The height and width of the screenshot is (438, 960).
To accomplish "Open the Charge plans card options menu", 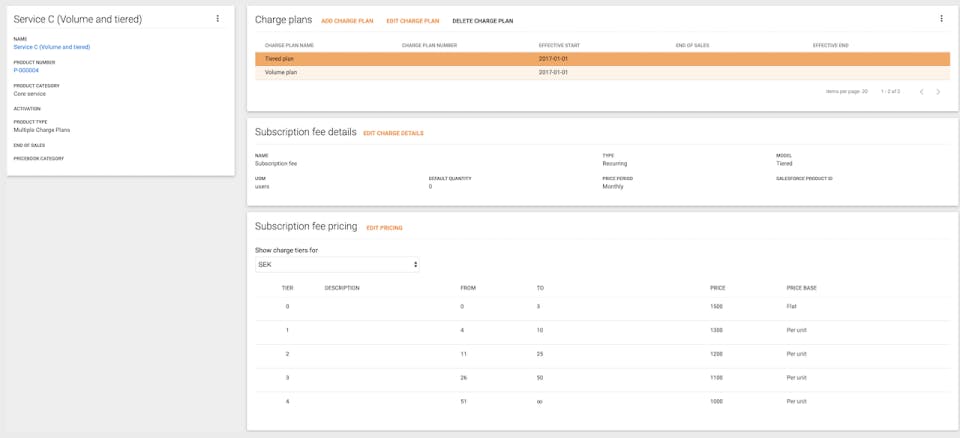I will tap(941, 19).
